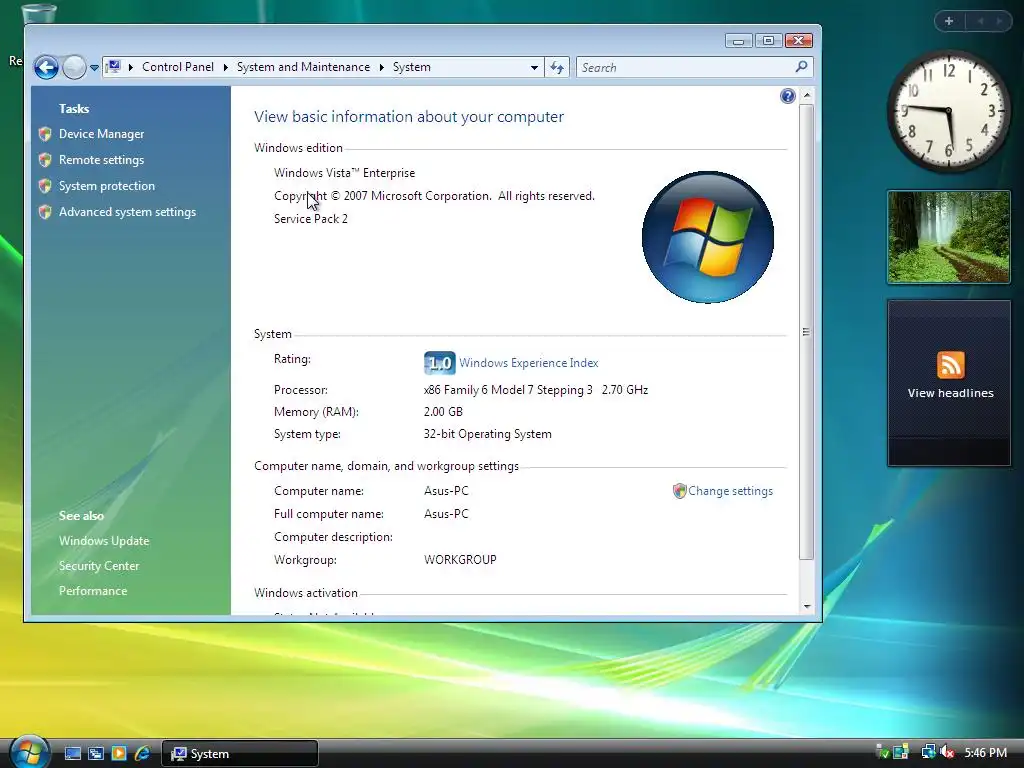Expand arrow after Control Panel breadcrumb

pyautogui.click(x=225, y=67)
